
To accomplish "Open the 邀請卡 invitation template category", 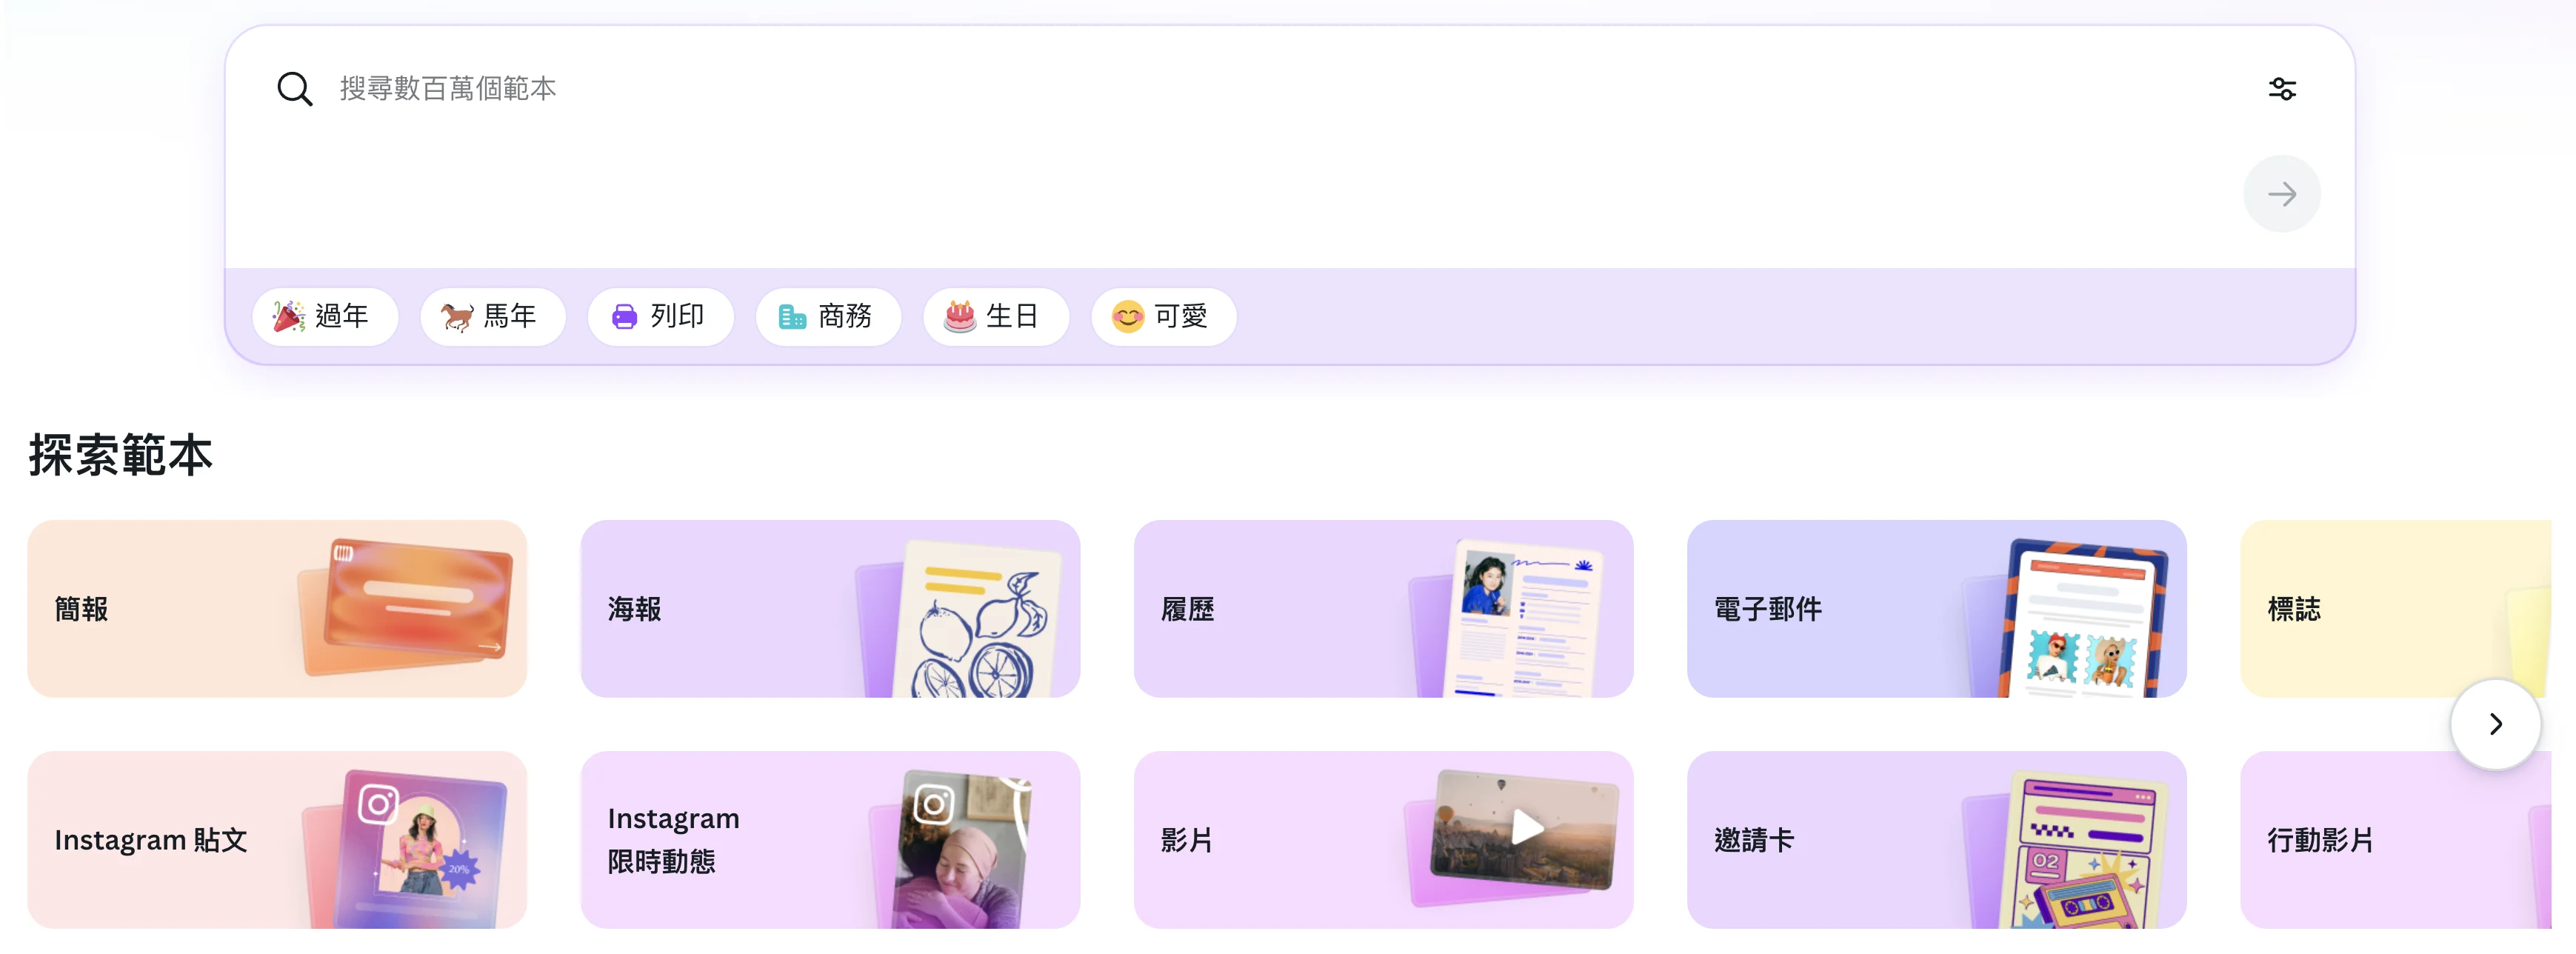I will (1936, 839).
